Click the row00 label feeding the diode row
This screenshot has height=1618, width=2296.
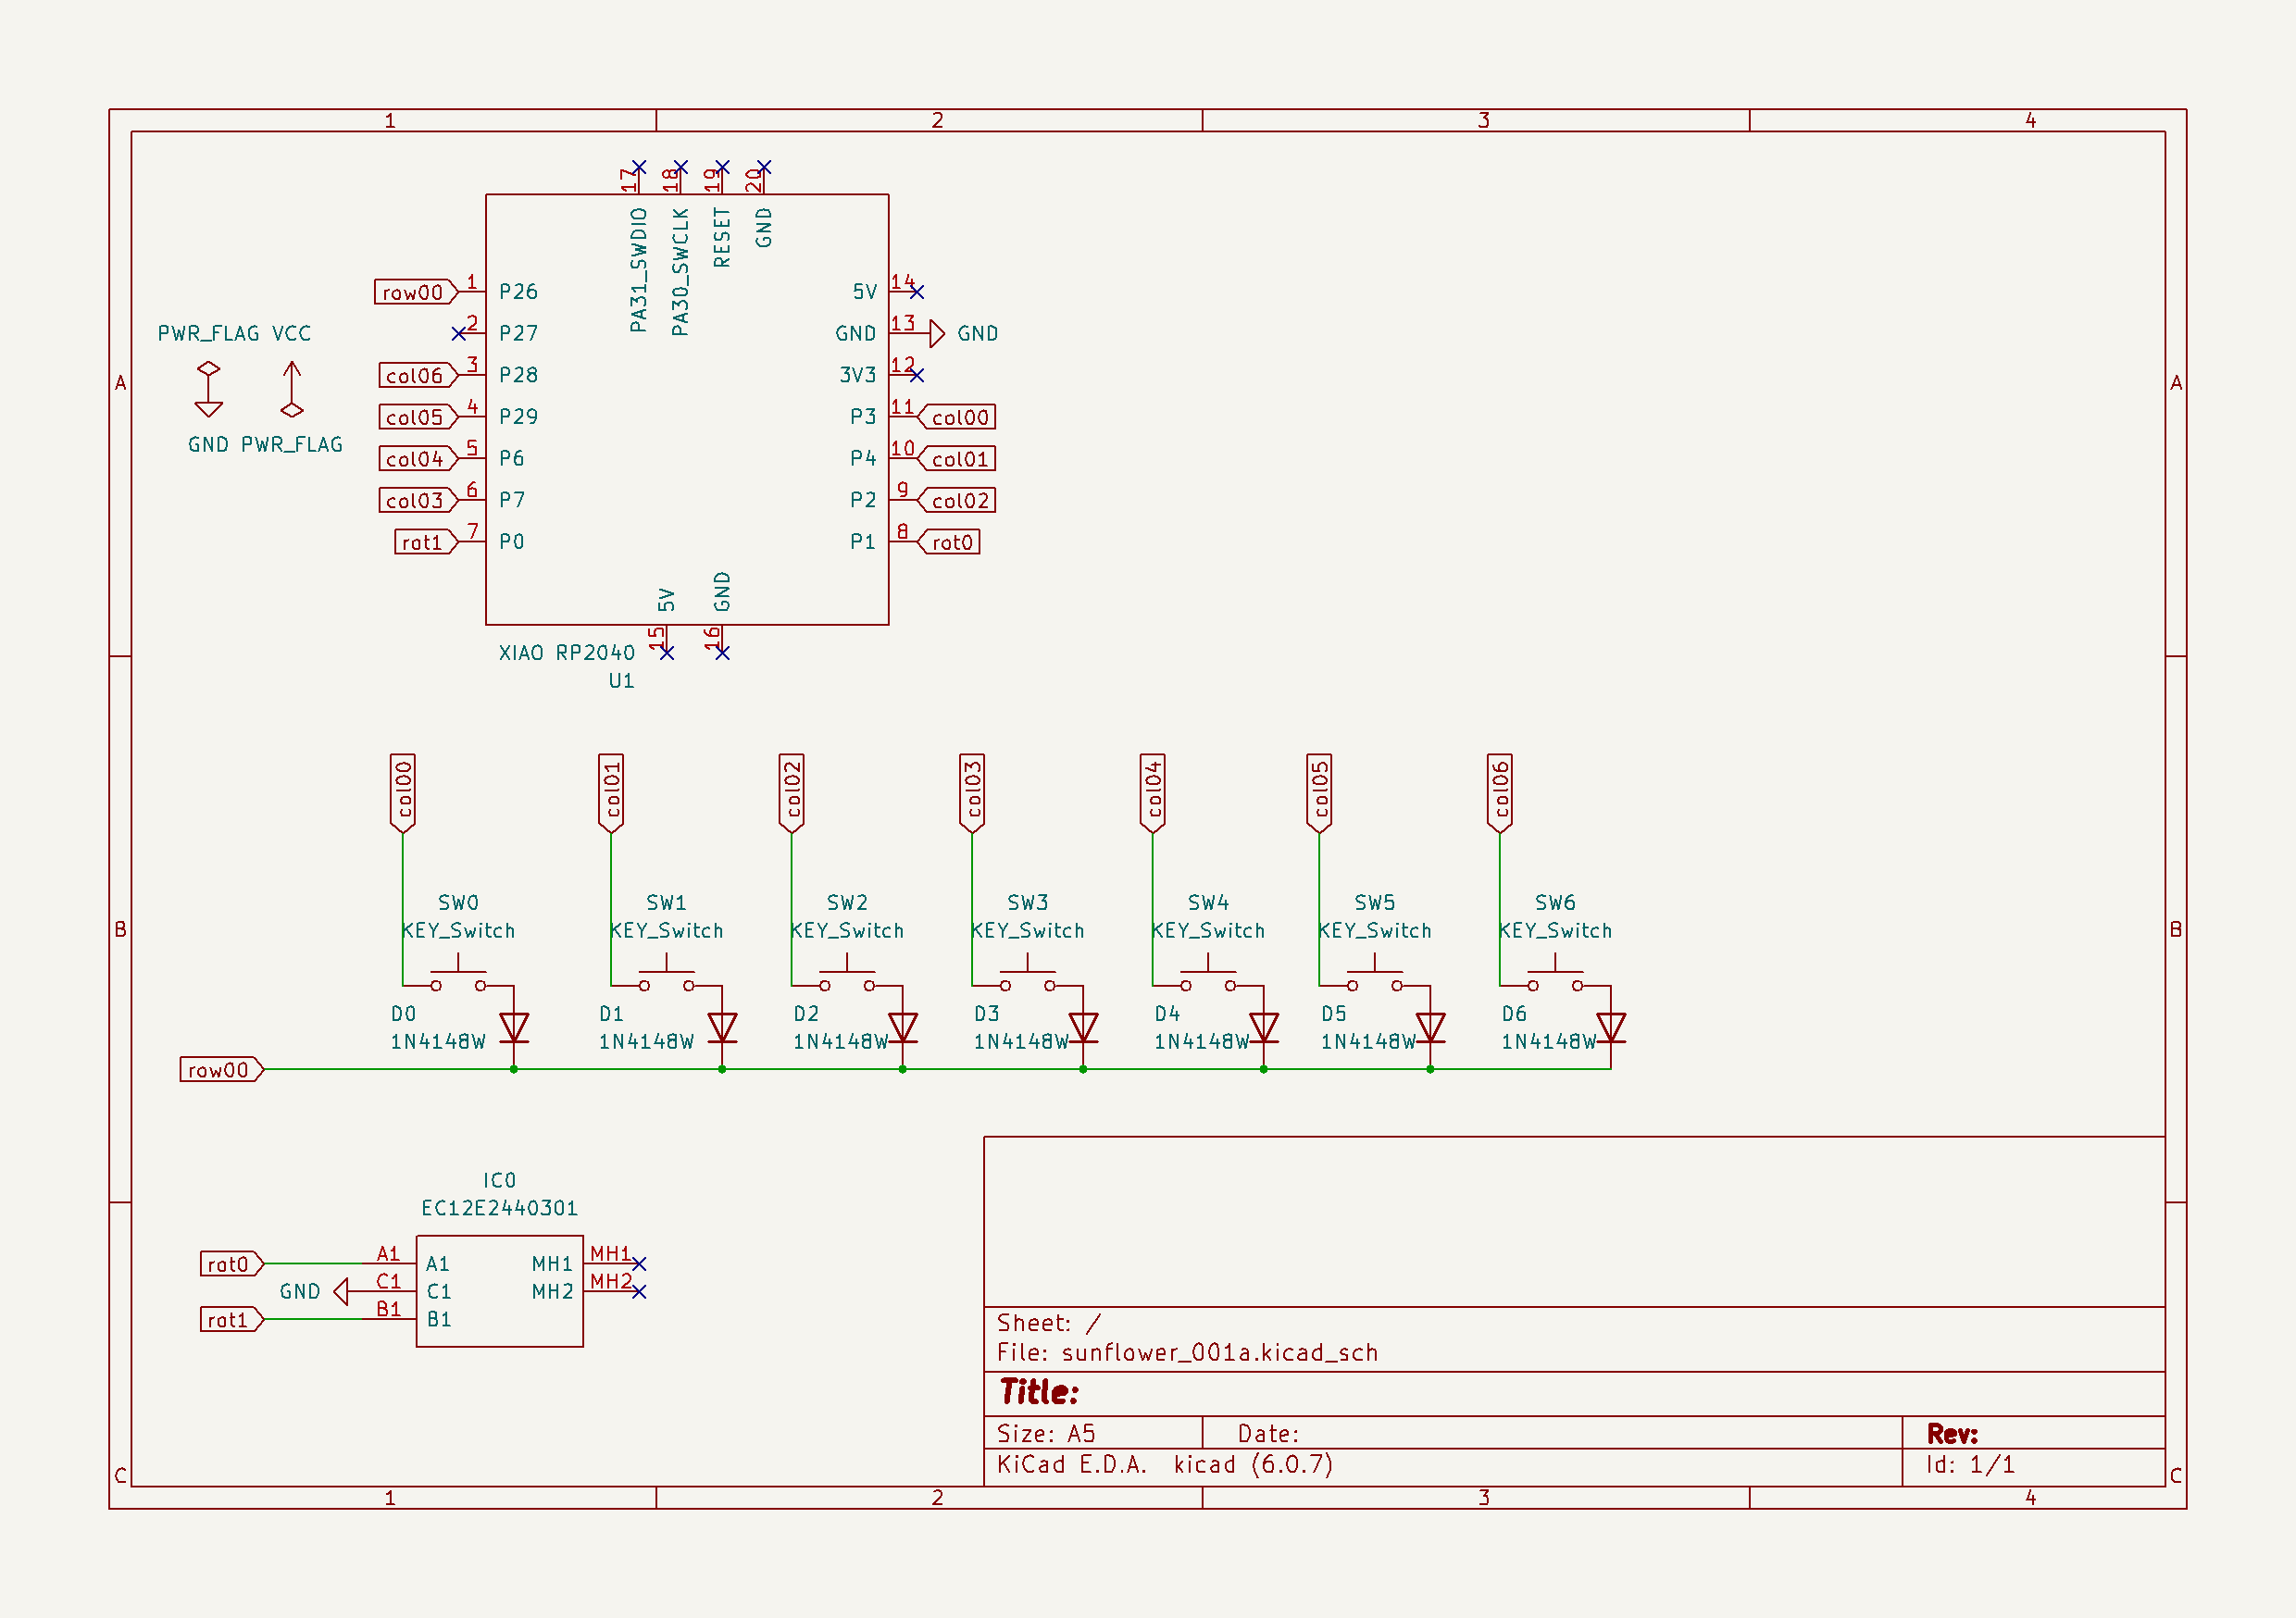220,1069
